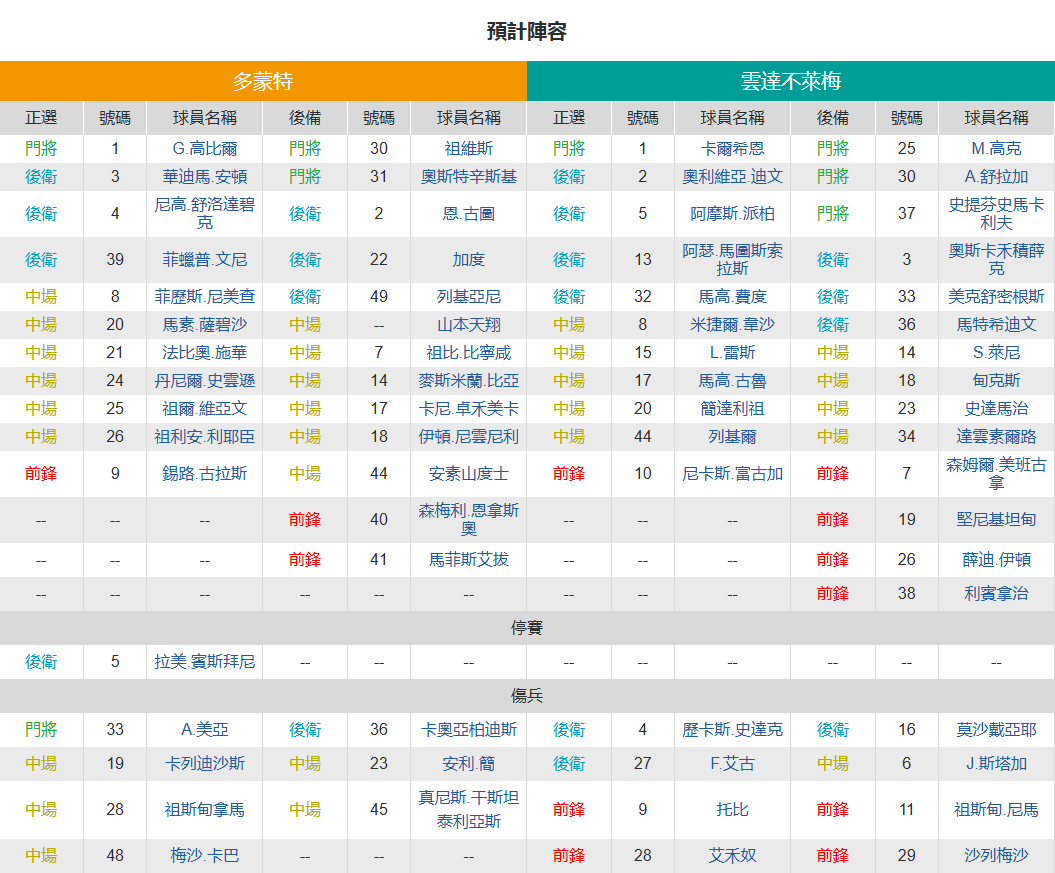Click player name 山本天翔
Viewport: 1055px width, 873px height.
pos(468,325)
